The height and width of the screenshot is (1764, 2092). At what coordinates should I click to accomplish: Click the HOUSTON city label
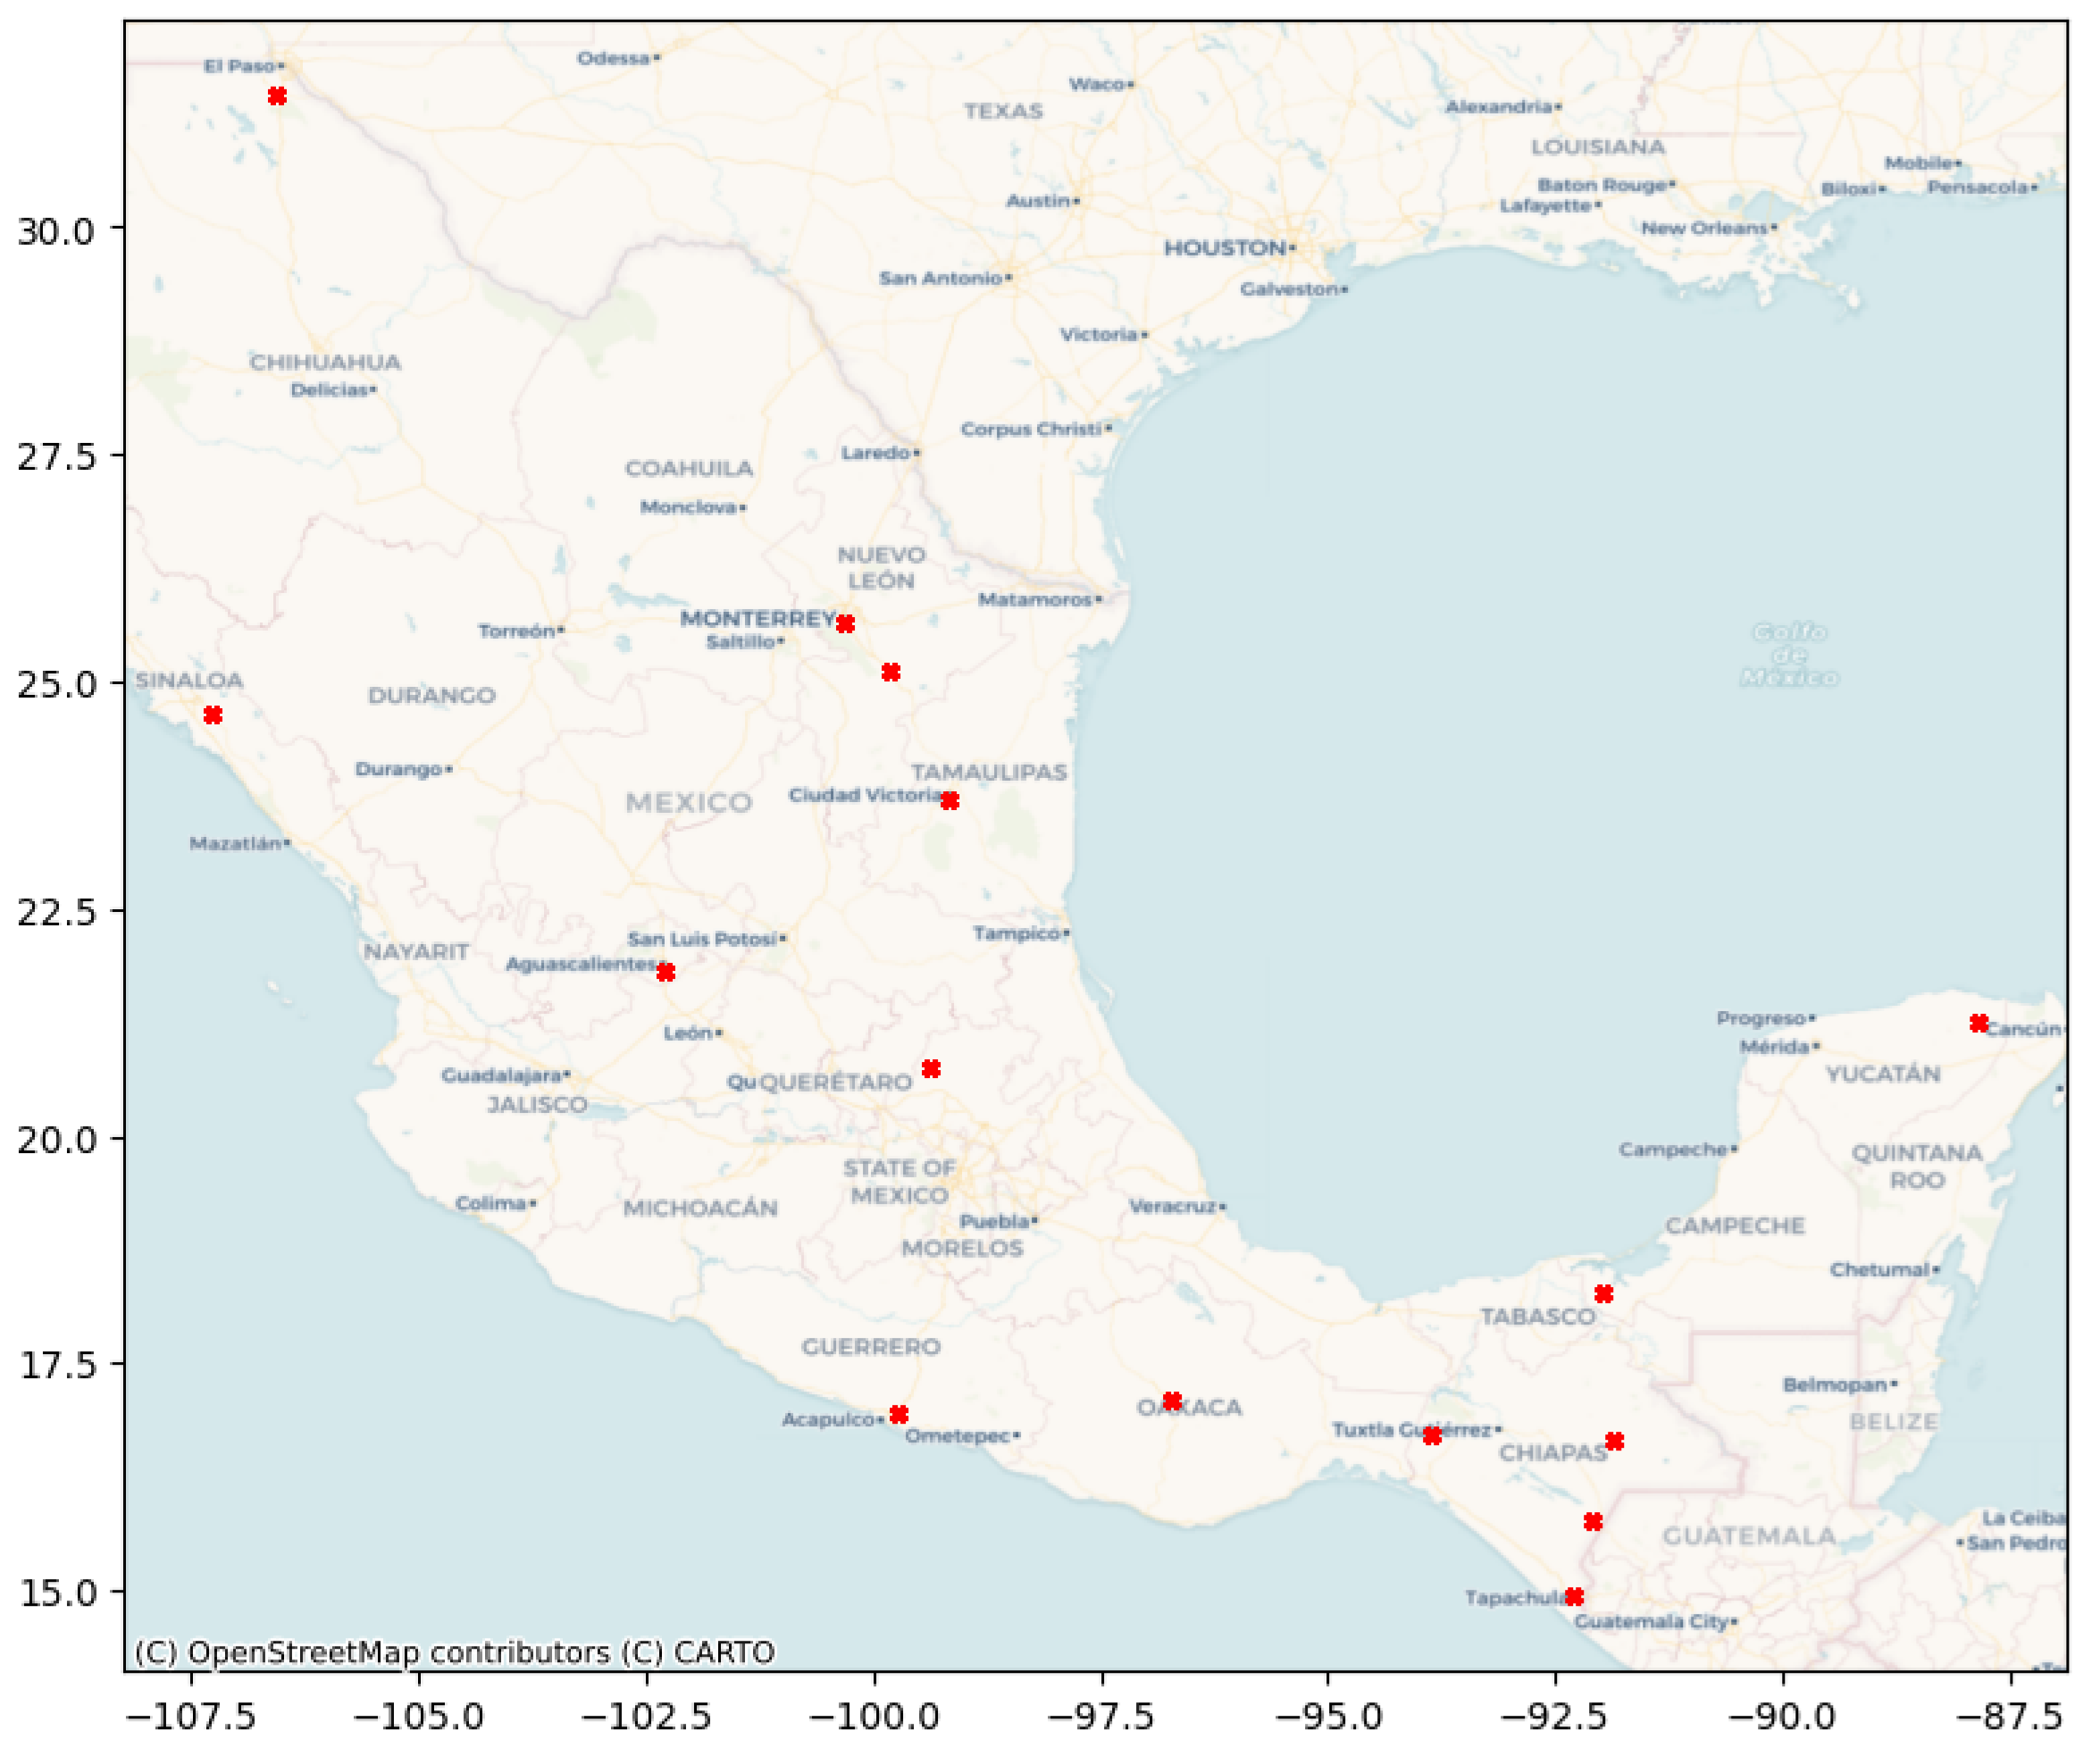(x=1225, y=248)
